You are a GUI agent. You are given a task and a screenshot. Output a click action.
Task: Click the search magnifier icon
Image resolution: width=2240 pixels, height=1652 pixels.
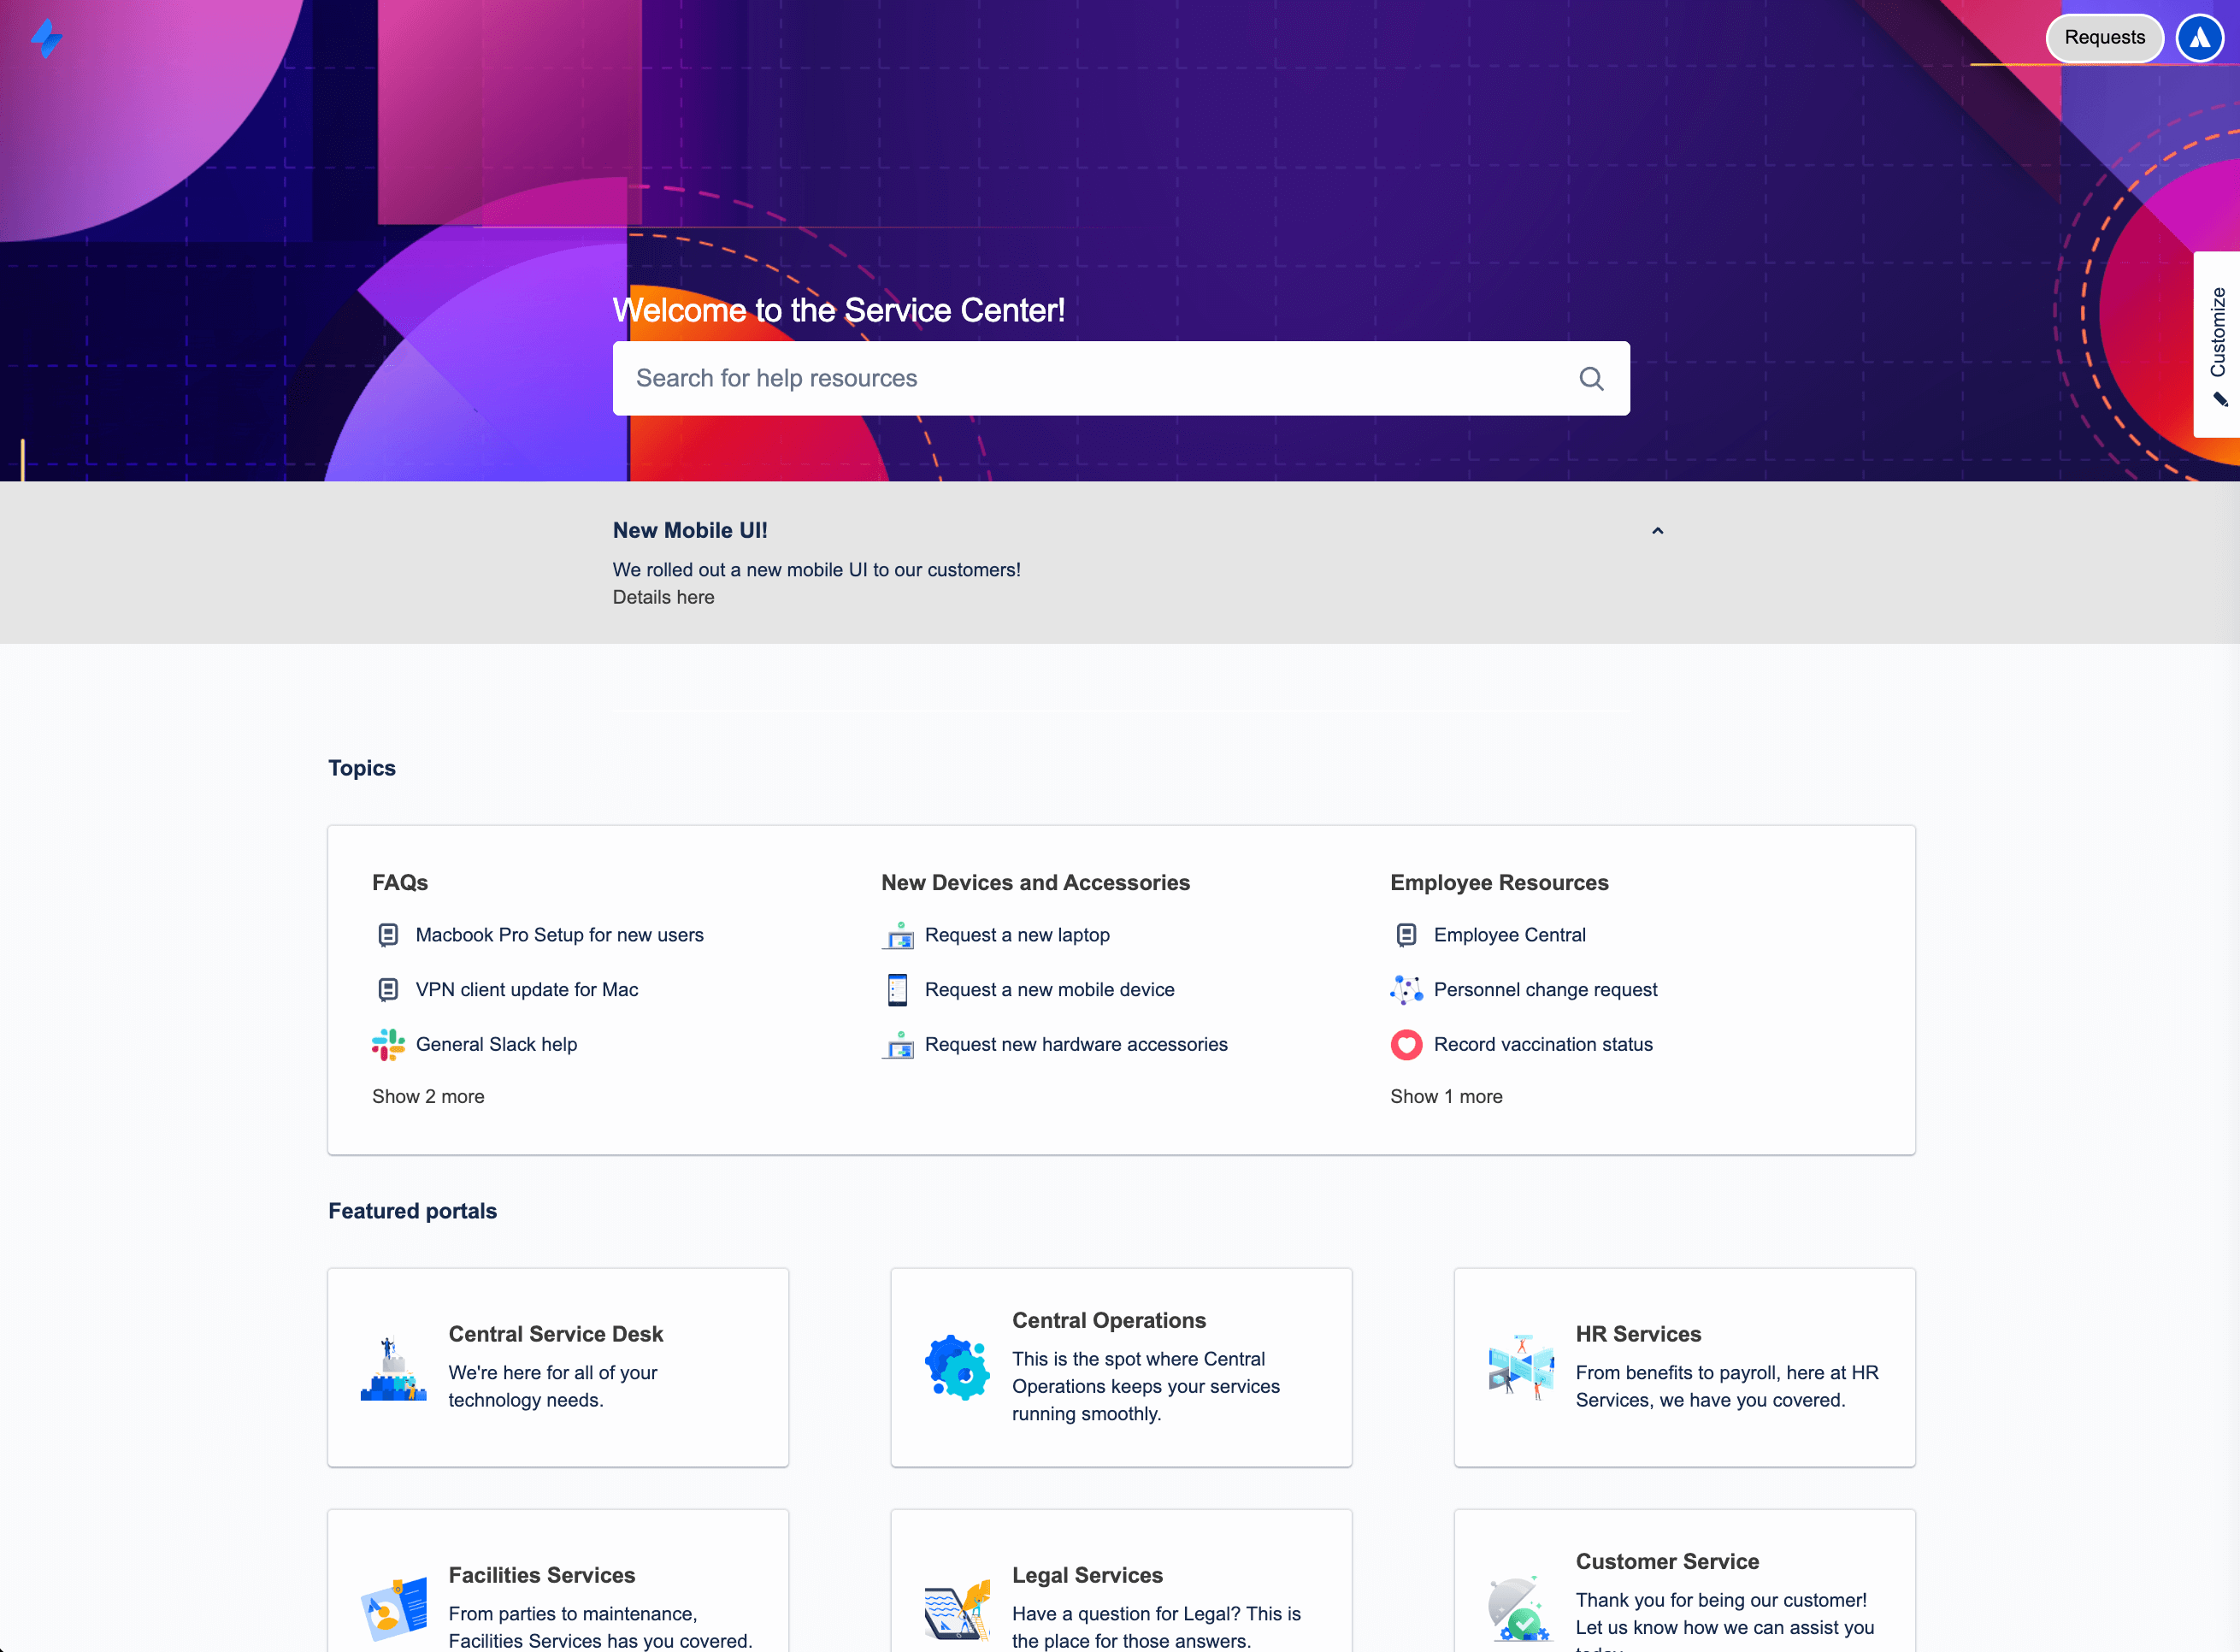1591,379
